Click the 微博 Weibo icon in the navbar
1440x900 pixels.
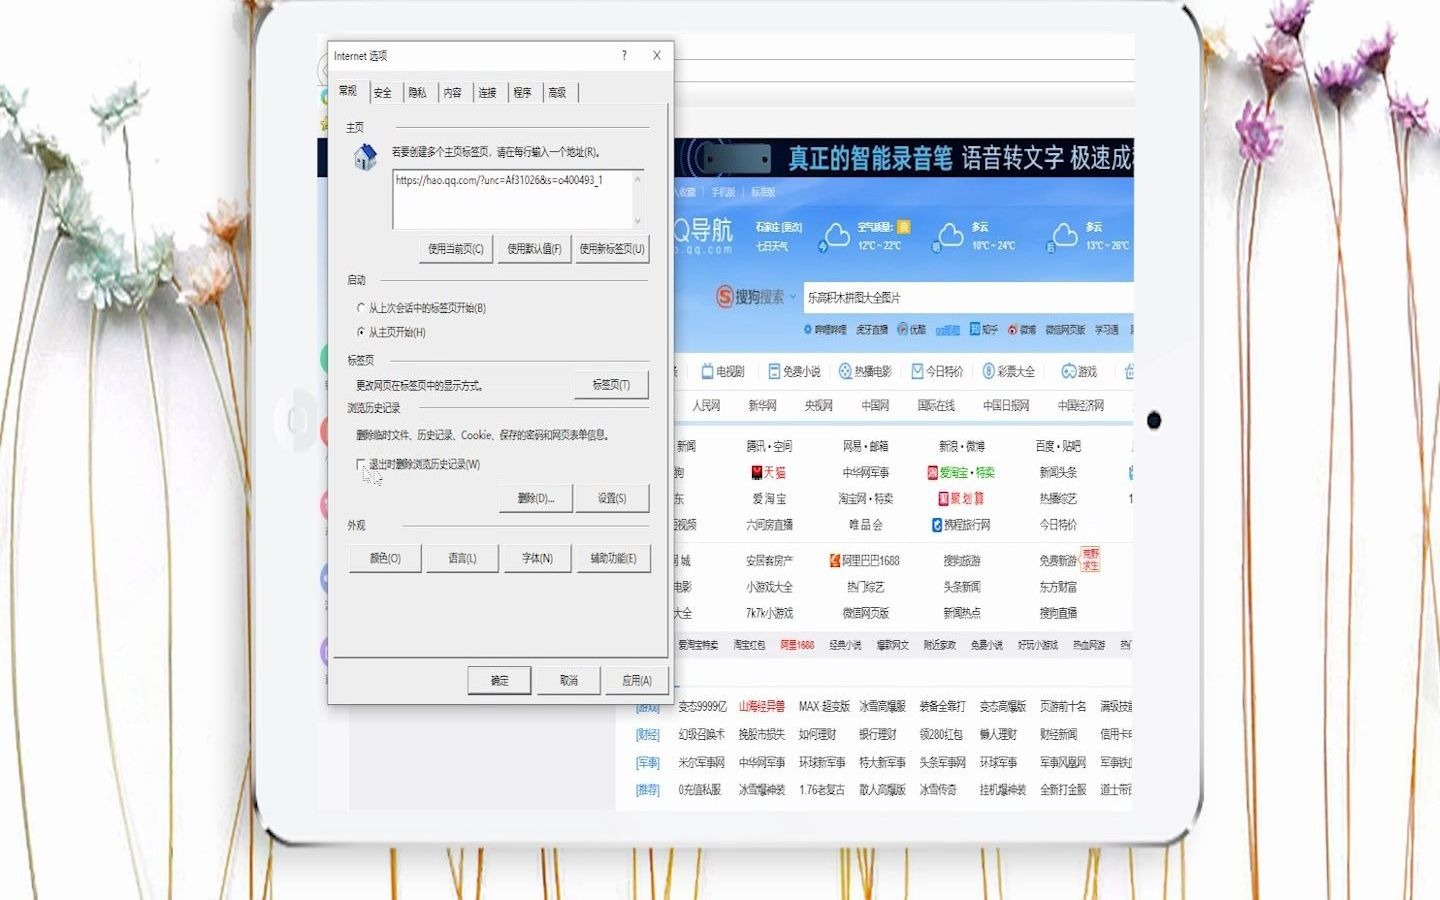click(1012, 330)
